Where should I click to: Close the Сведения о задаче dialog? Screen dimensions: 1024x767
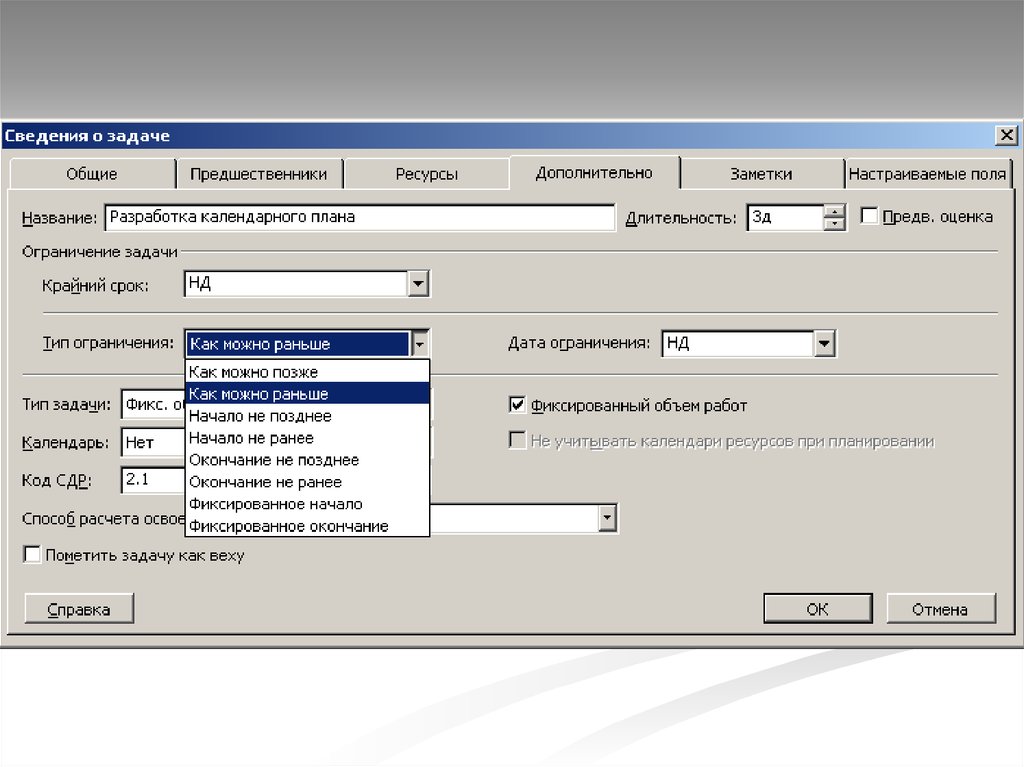(1005, 136)
